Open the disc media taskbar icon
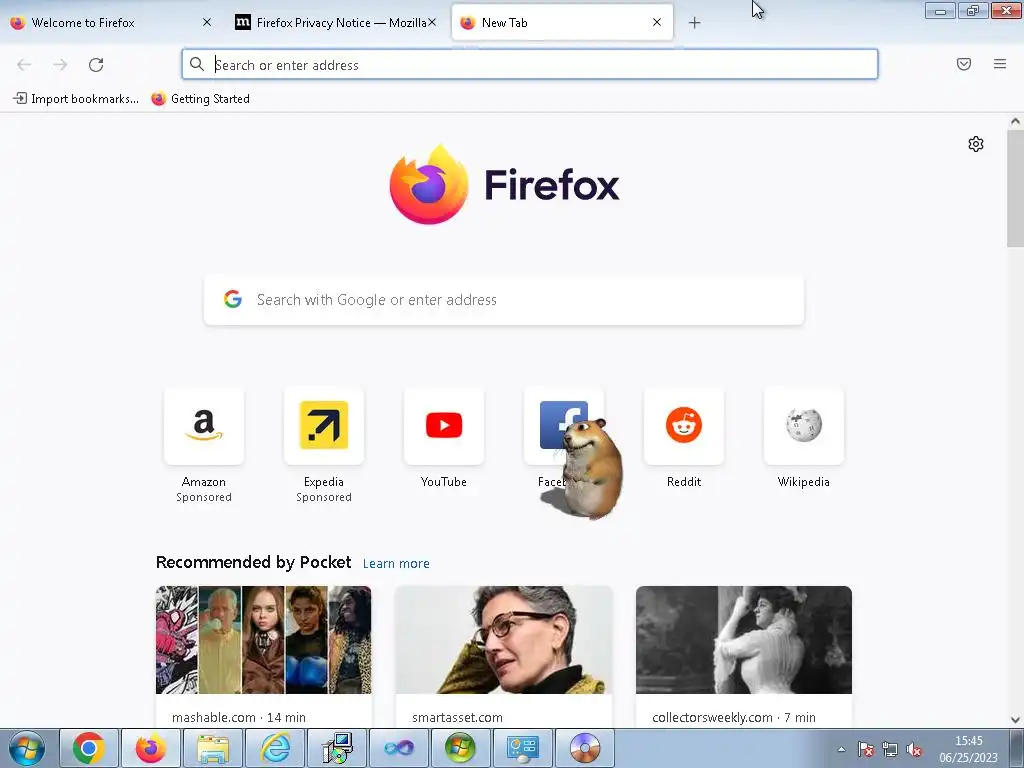Viewport: 1024px width, 768px height. click(x=584, y=748)
